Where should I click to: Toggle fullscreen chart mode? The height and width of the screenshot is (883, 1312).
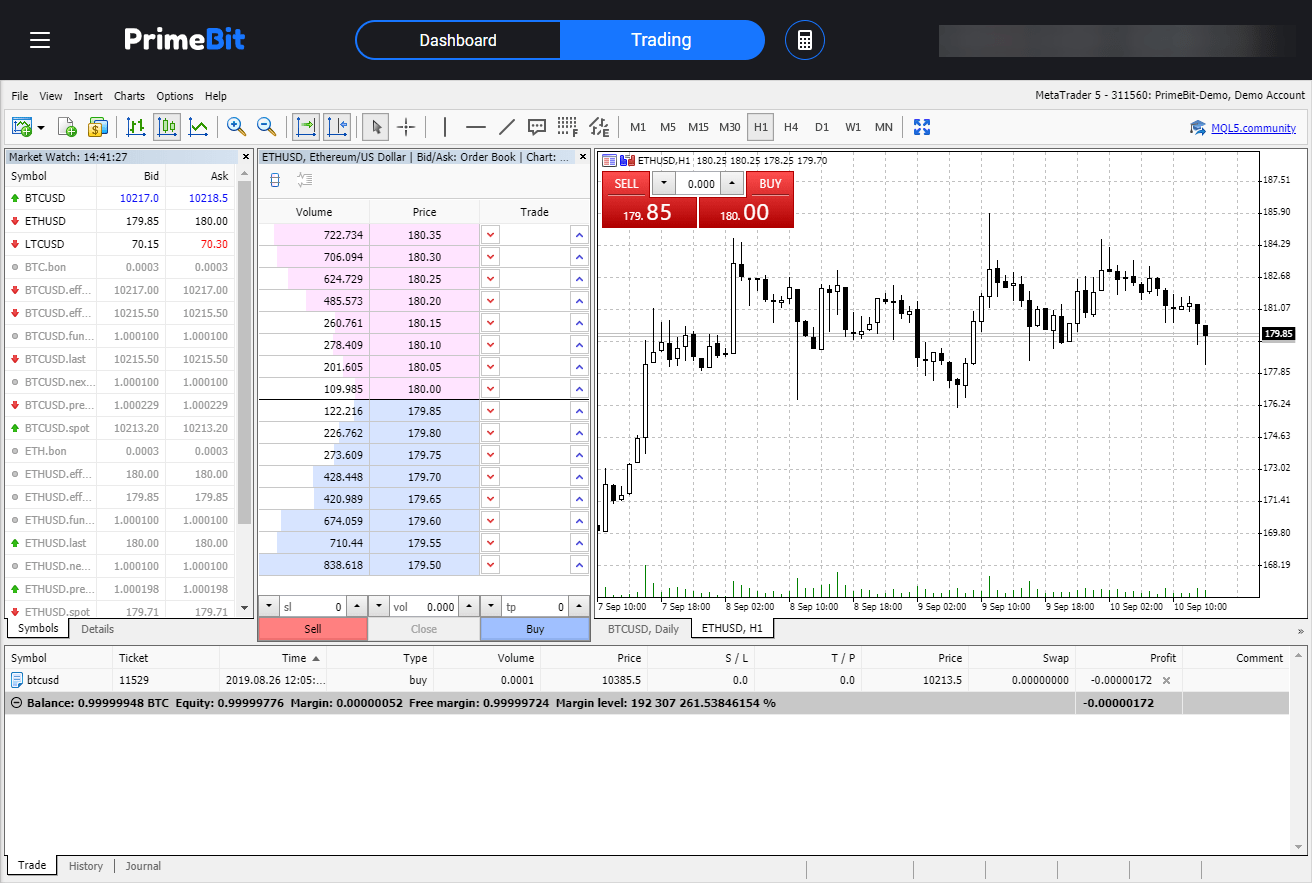pyautogui.click(x=922, y=127)
